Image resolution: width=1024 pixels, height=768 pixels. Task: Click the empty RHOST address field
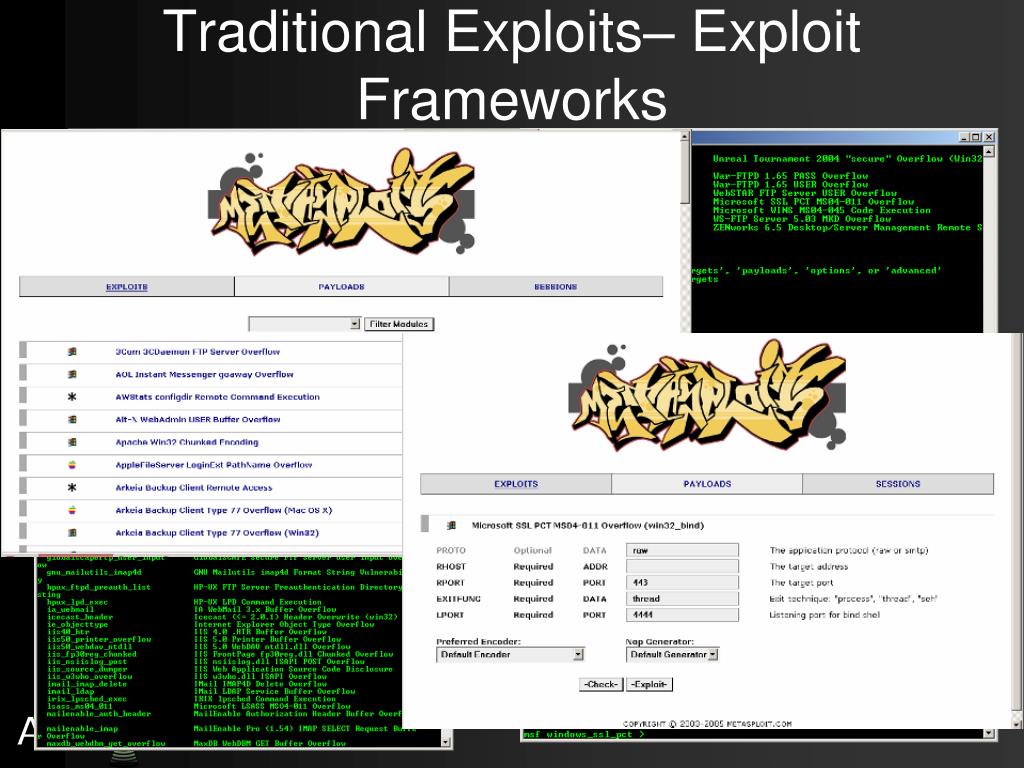tap(682, 566)
